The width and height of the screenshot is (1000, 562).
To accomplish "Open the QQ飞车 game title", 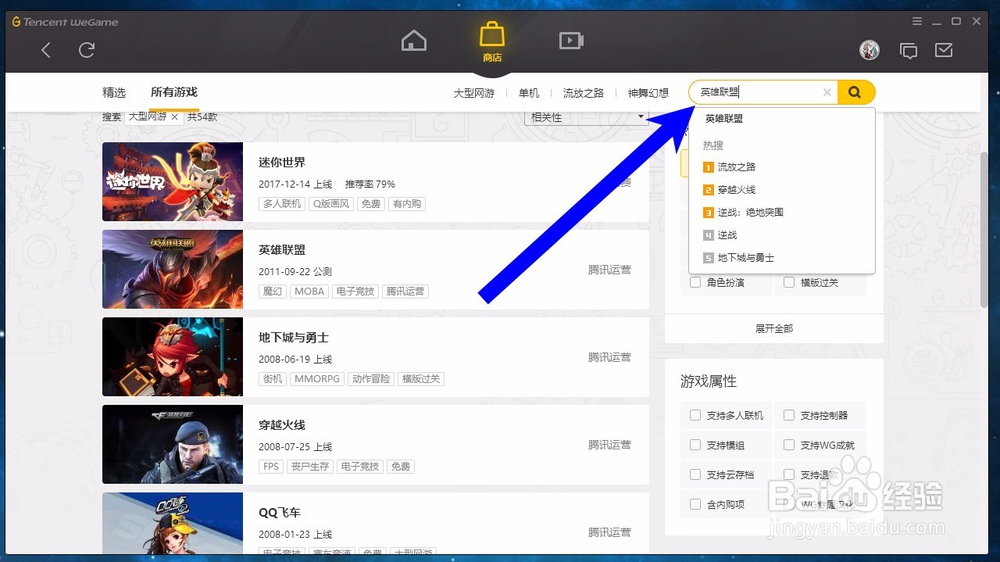I will 279,512.
